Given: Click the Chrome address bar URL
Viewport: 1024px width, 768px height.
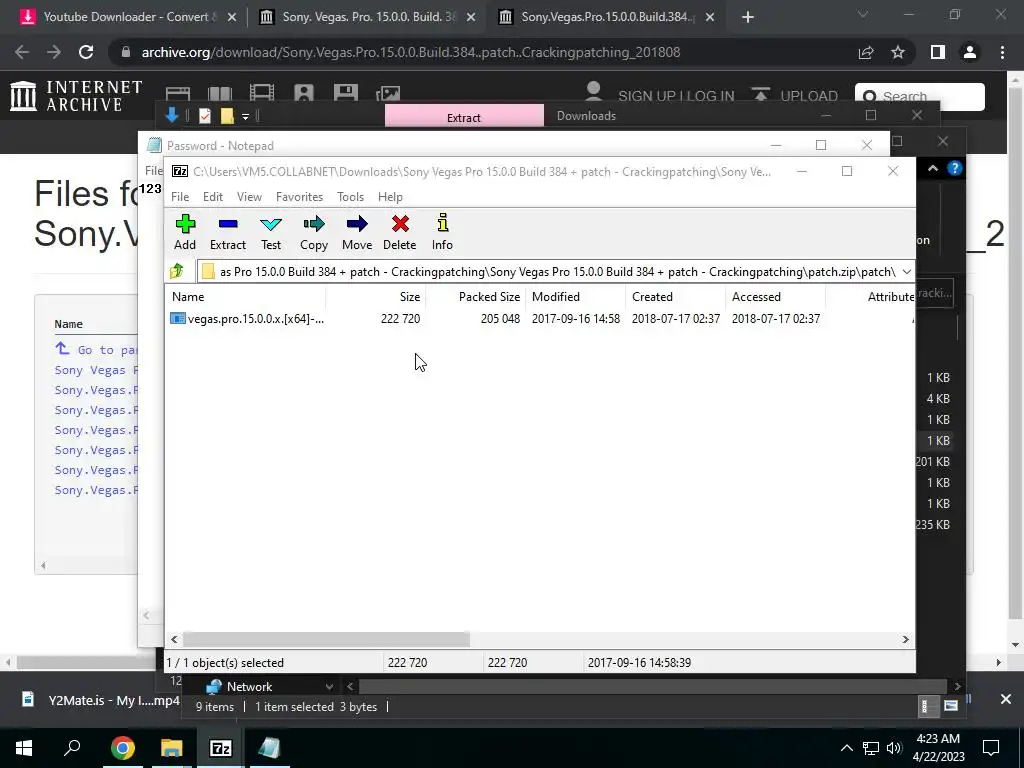Looking at the screenshot, I should tap(411, 52).
